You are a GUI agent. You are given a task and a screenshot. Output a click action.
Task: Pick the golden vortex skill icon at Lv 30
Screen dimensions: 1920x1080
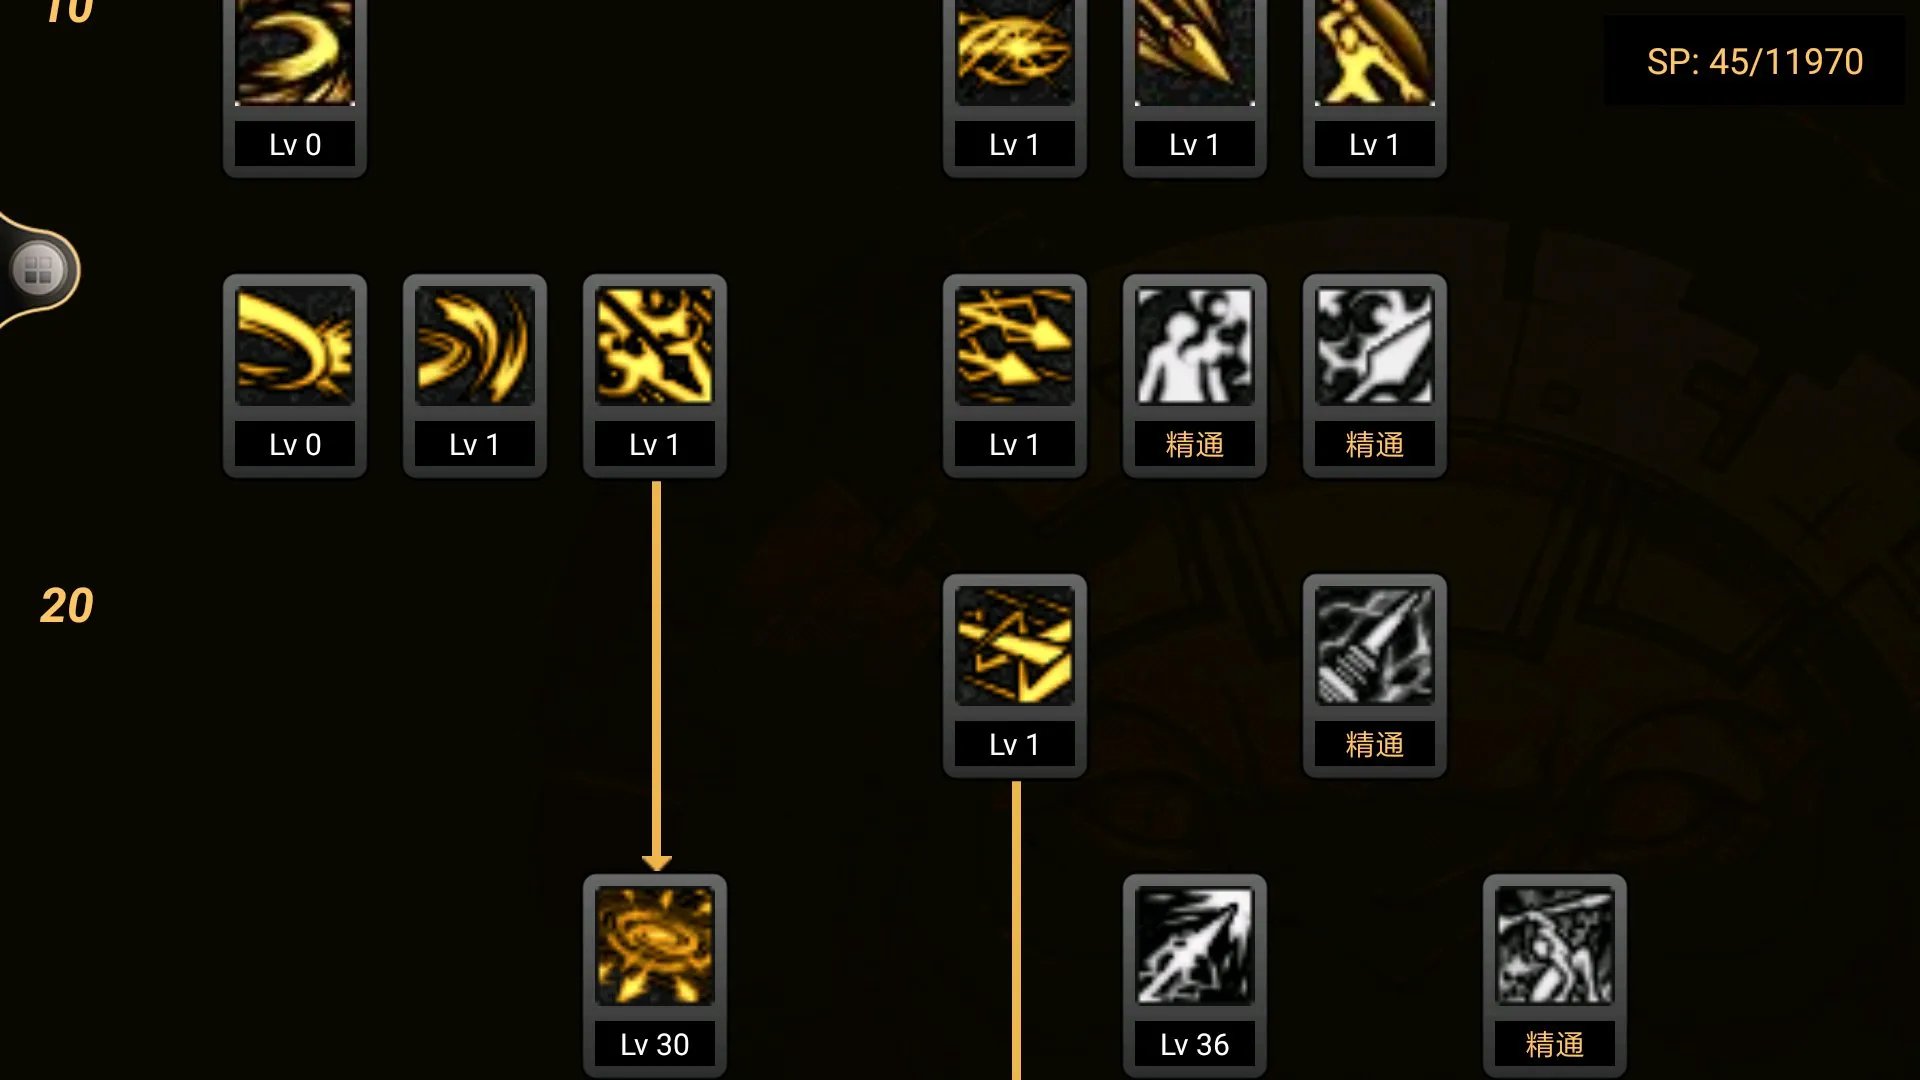pyautogui.click(x=655, y=946)
